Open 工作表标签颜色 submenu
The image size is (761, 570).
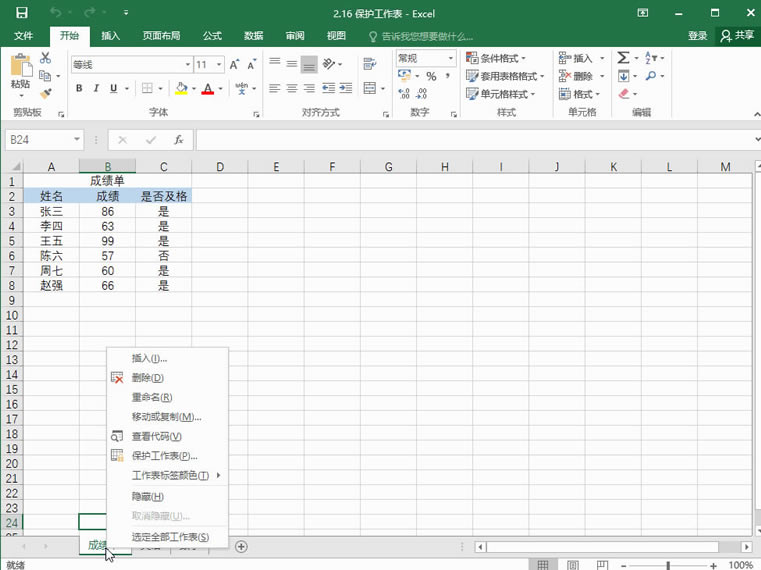pos(167,475)
